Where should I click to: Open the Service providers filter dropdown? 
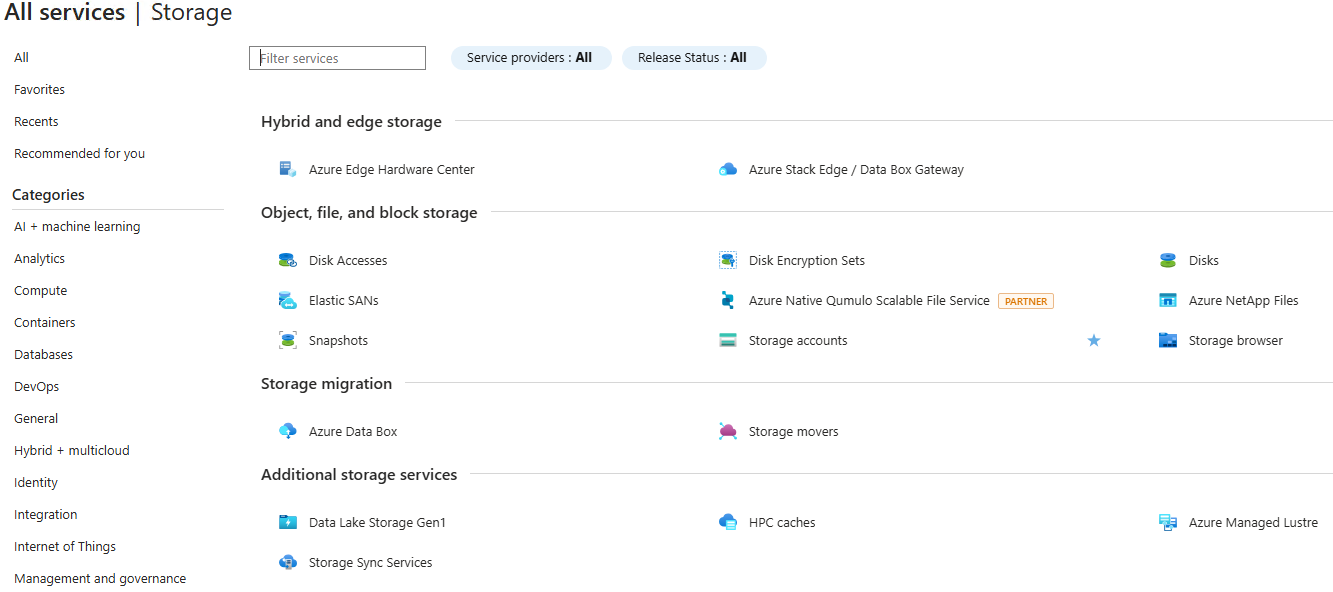point(530,58)
